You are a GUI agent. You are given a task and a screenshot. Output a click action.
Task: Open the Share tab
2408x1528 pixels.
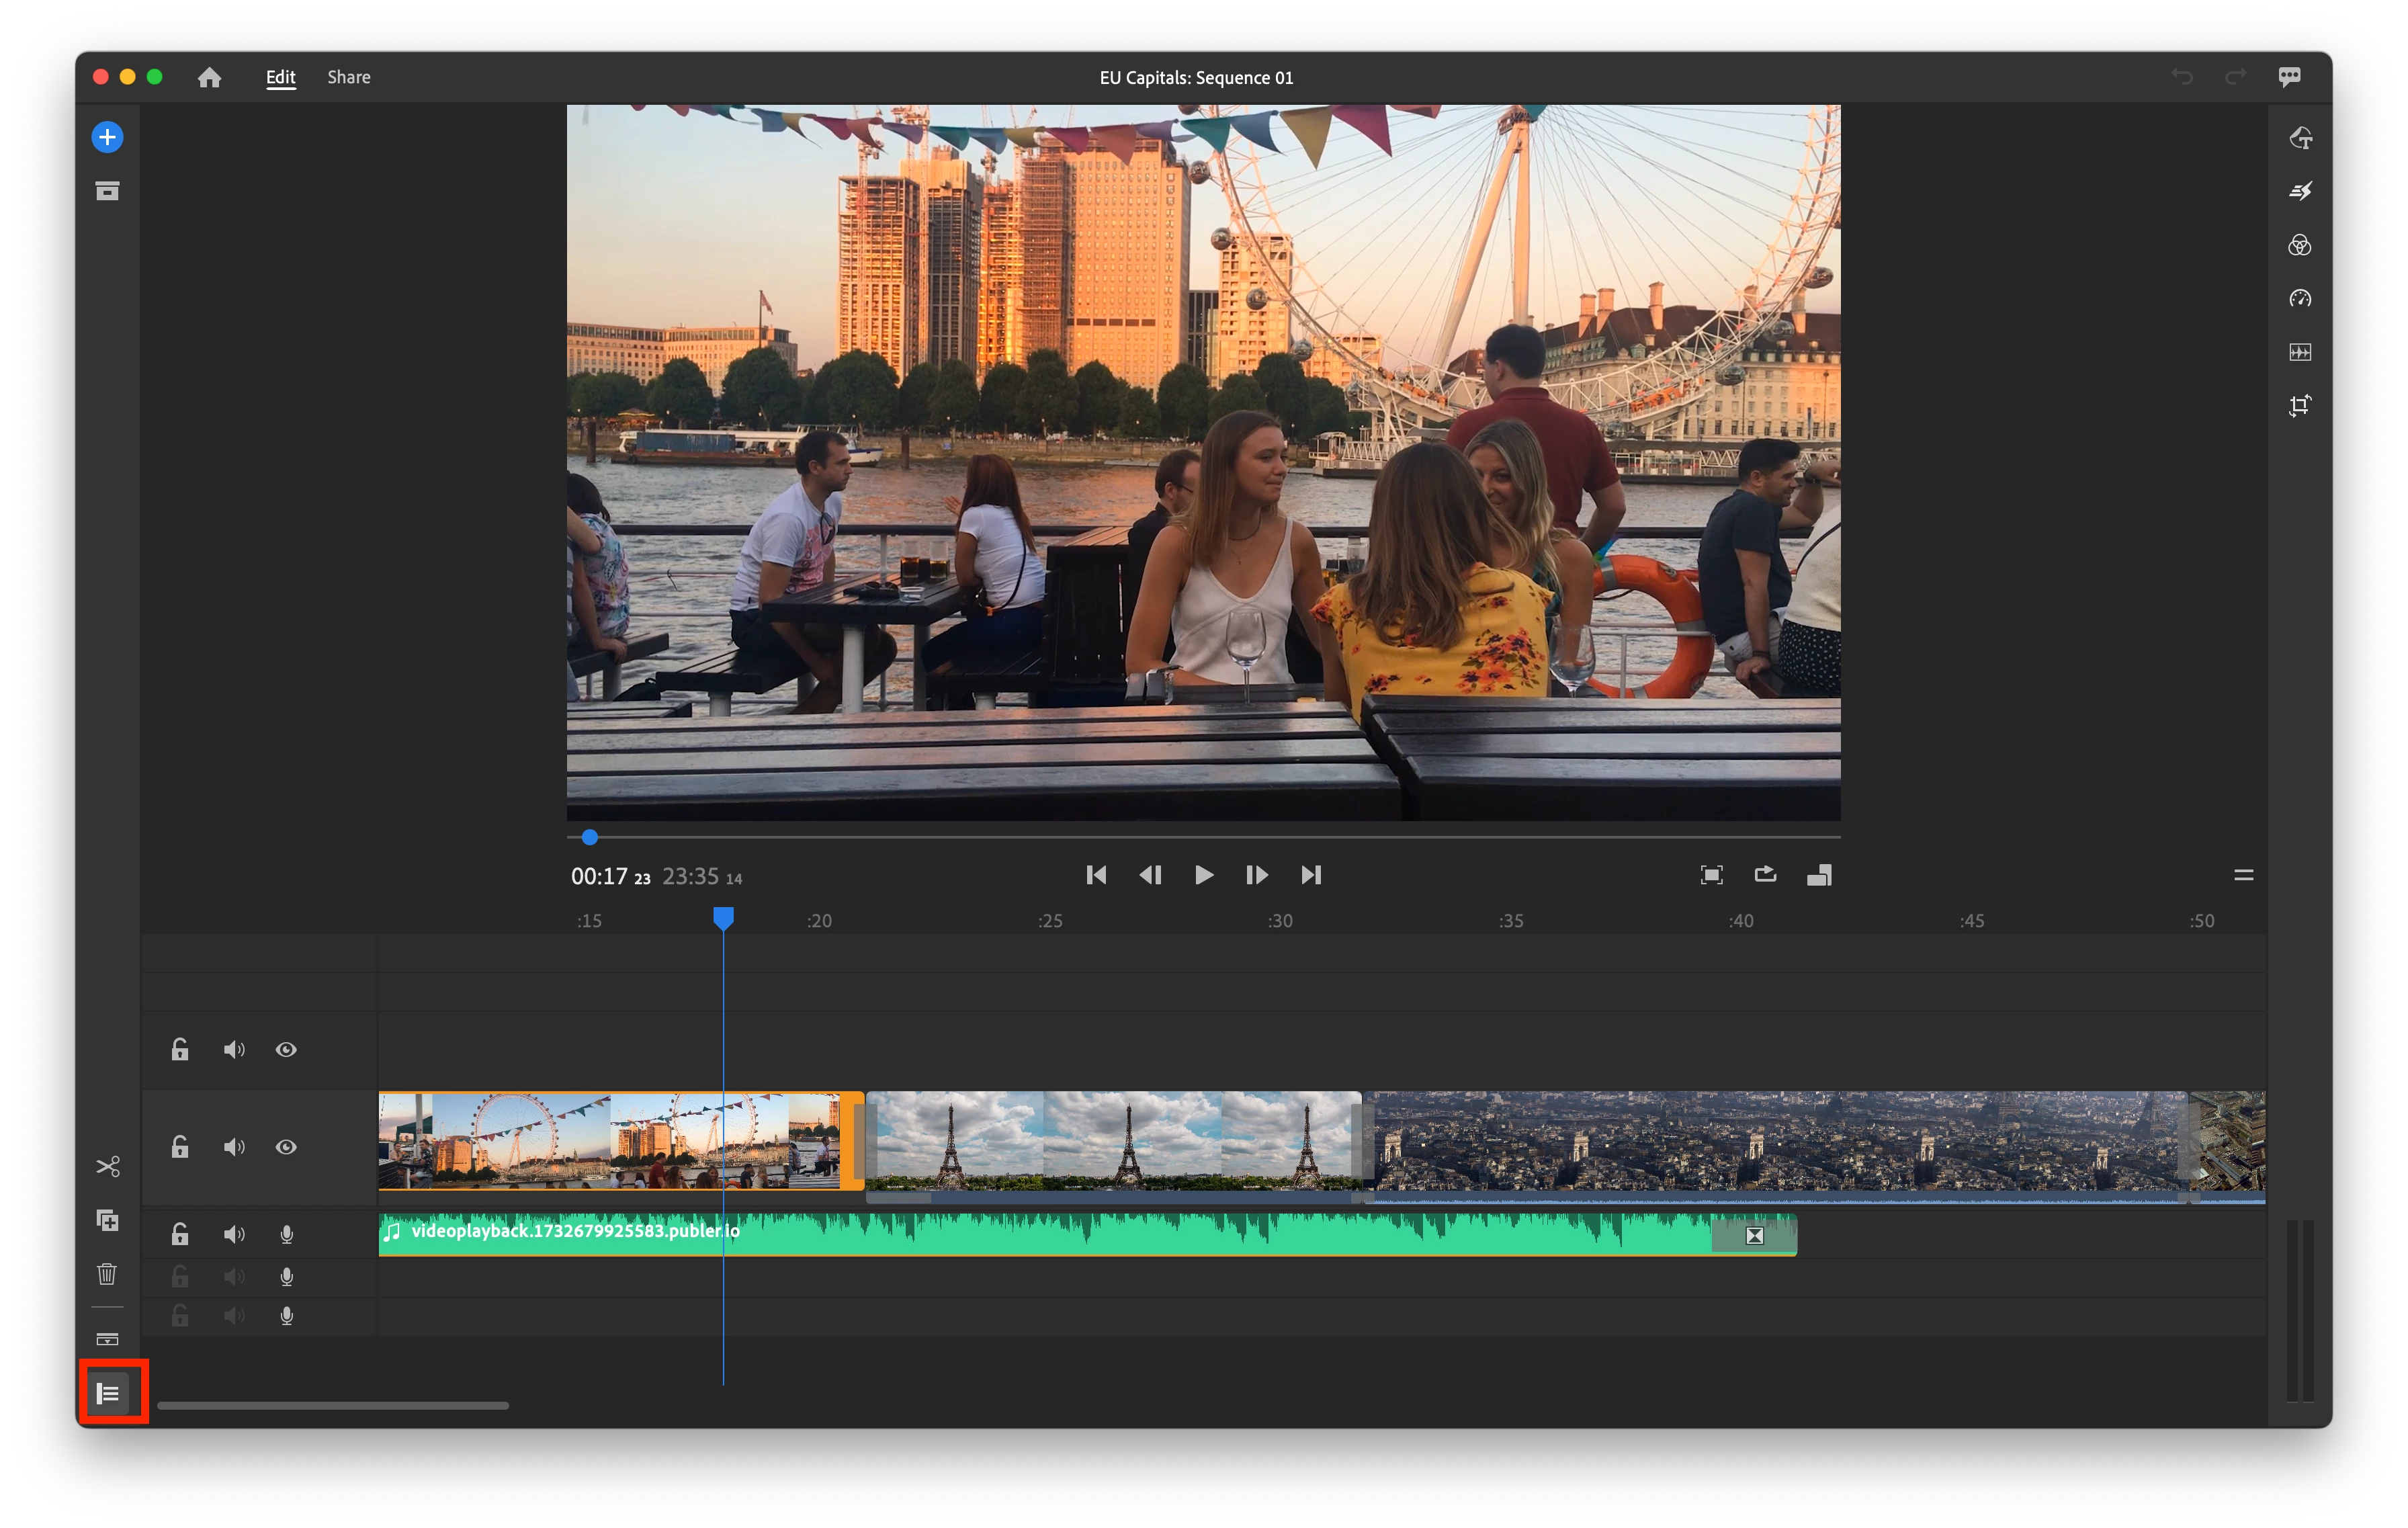click(x=348, y=77)
